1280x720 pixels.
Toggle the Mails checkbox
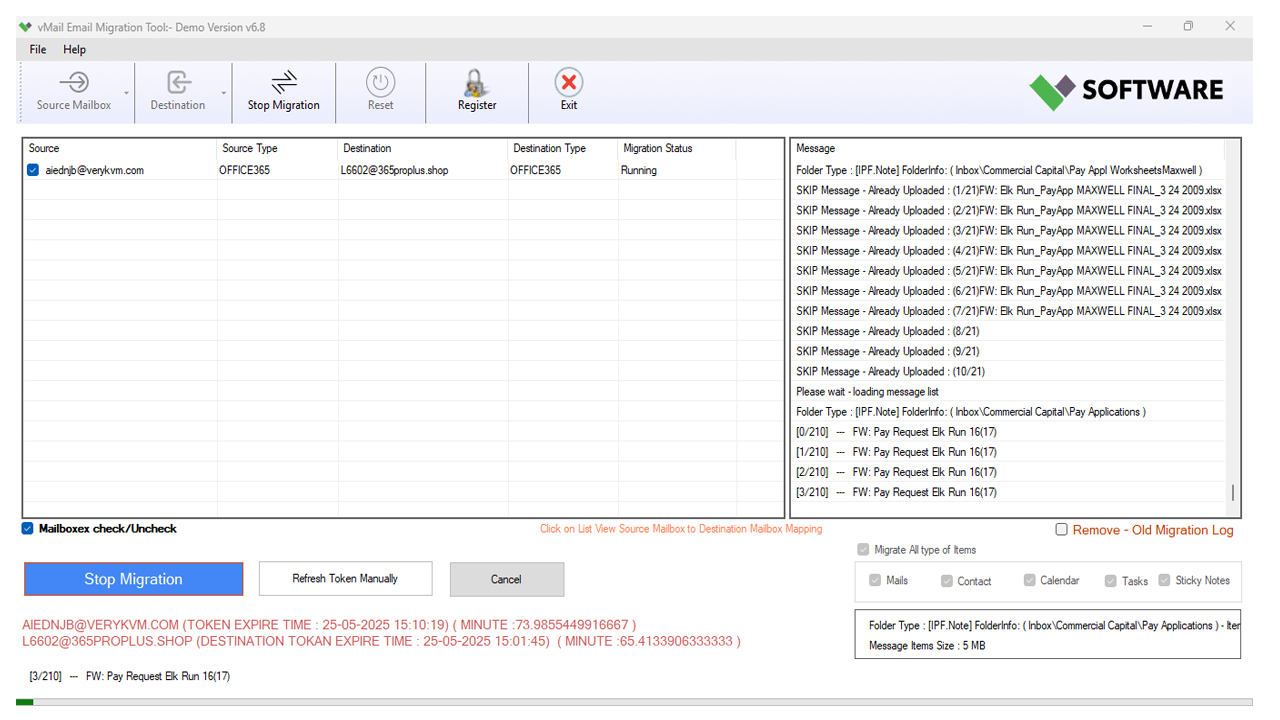click(x=875, y=580)
